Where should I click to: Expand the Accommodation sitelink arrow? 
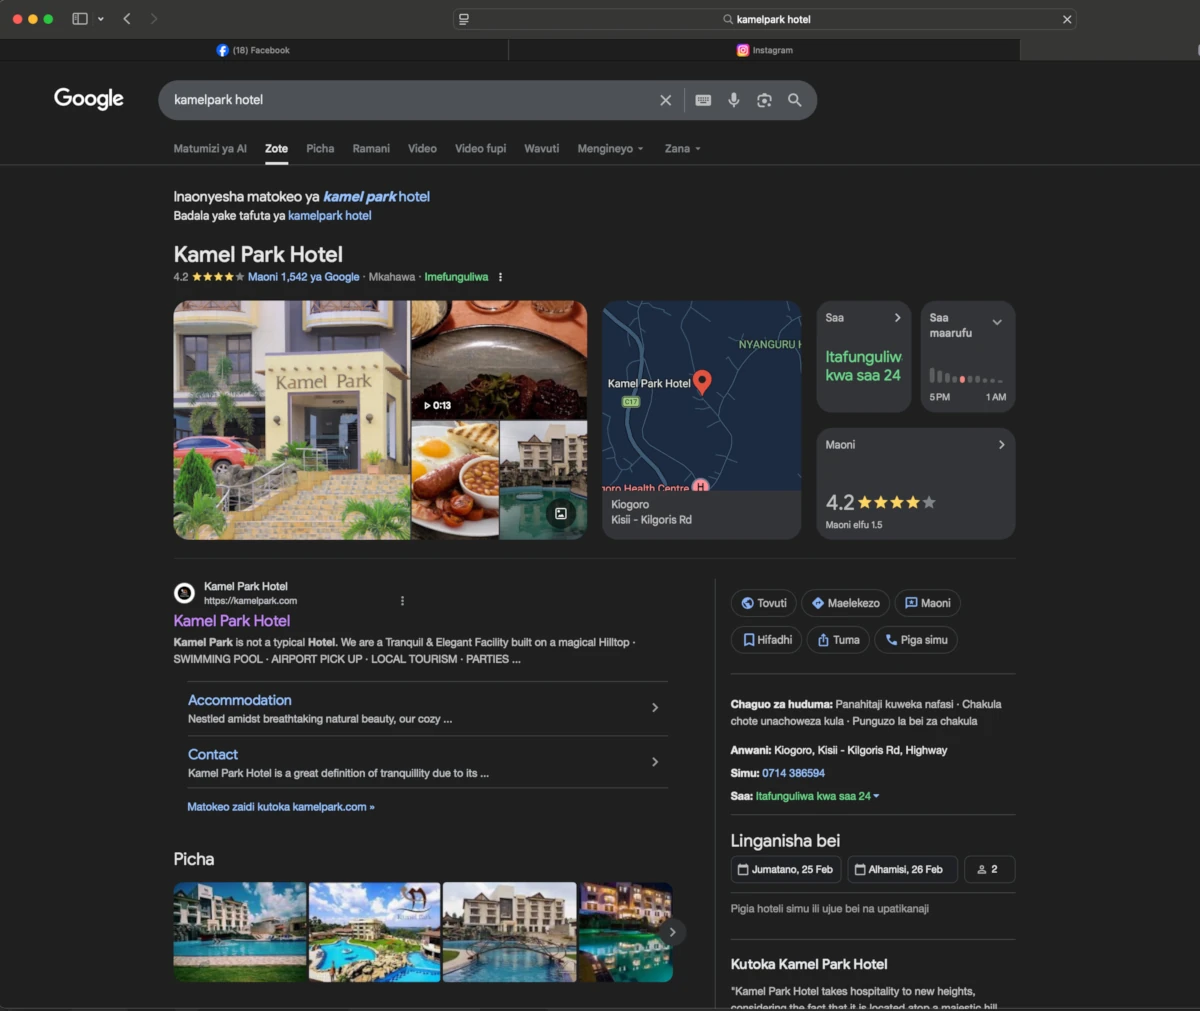[x=655, y=708]
